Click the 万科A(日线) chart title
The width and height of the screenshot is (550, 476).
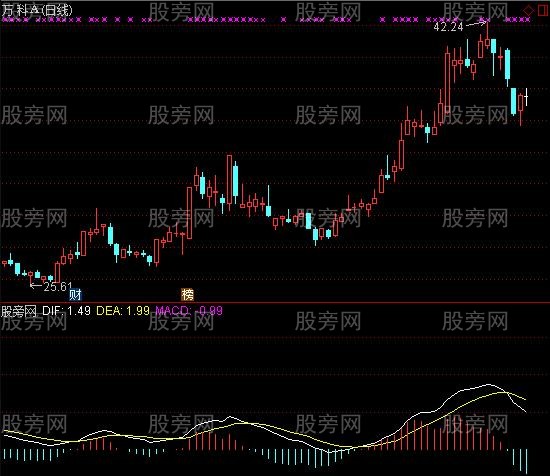point(37,11)
